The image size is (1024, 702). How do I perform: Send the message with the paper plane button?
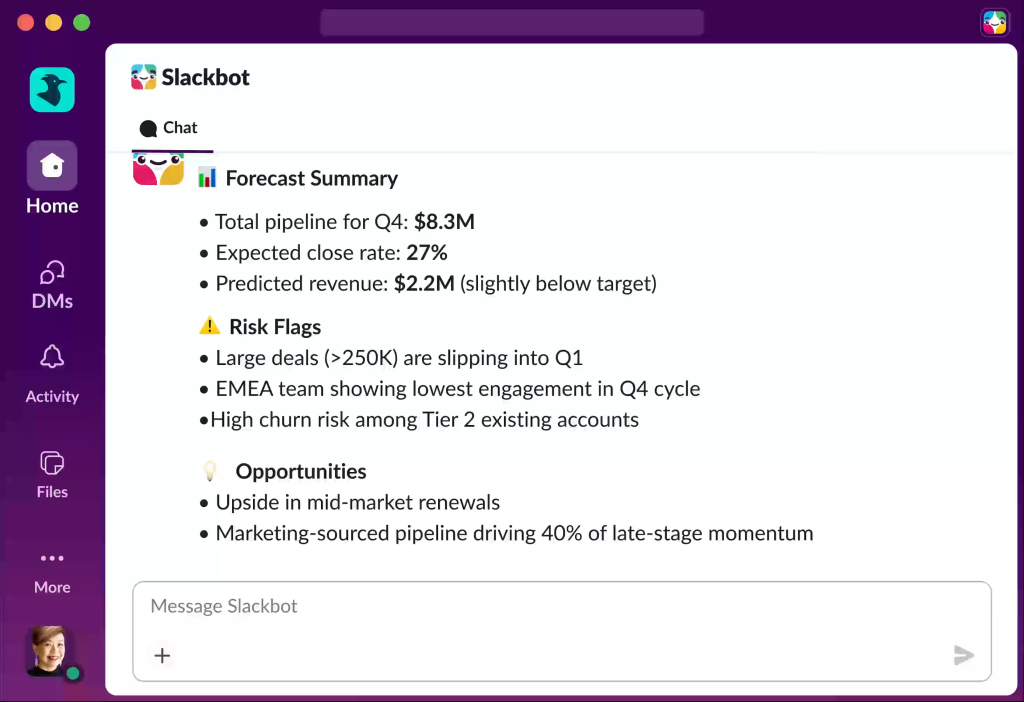963,655
